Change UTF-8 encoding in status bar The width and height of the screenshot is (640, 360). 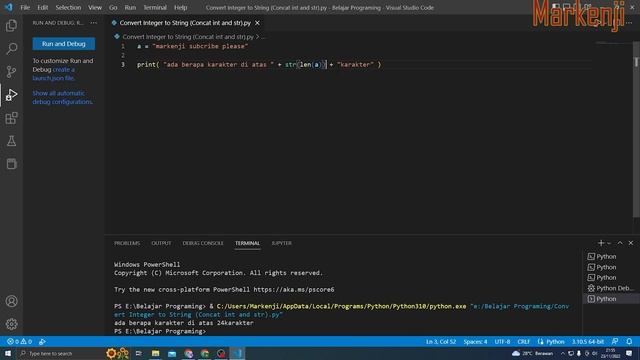pyautogui.click(x=502, y=342)
